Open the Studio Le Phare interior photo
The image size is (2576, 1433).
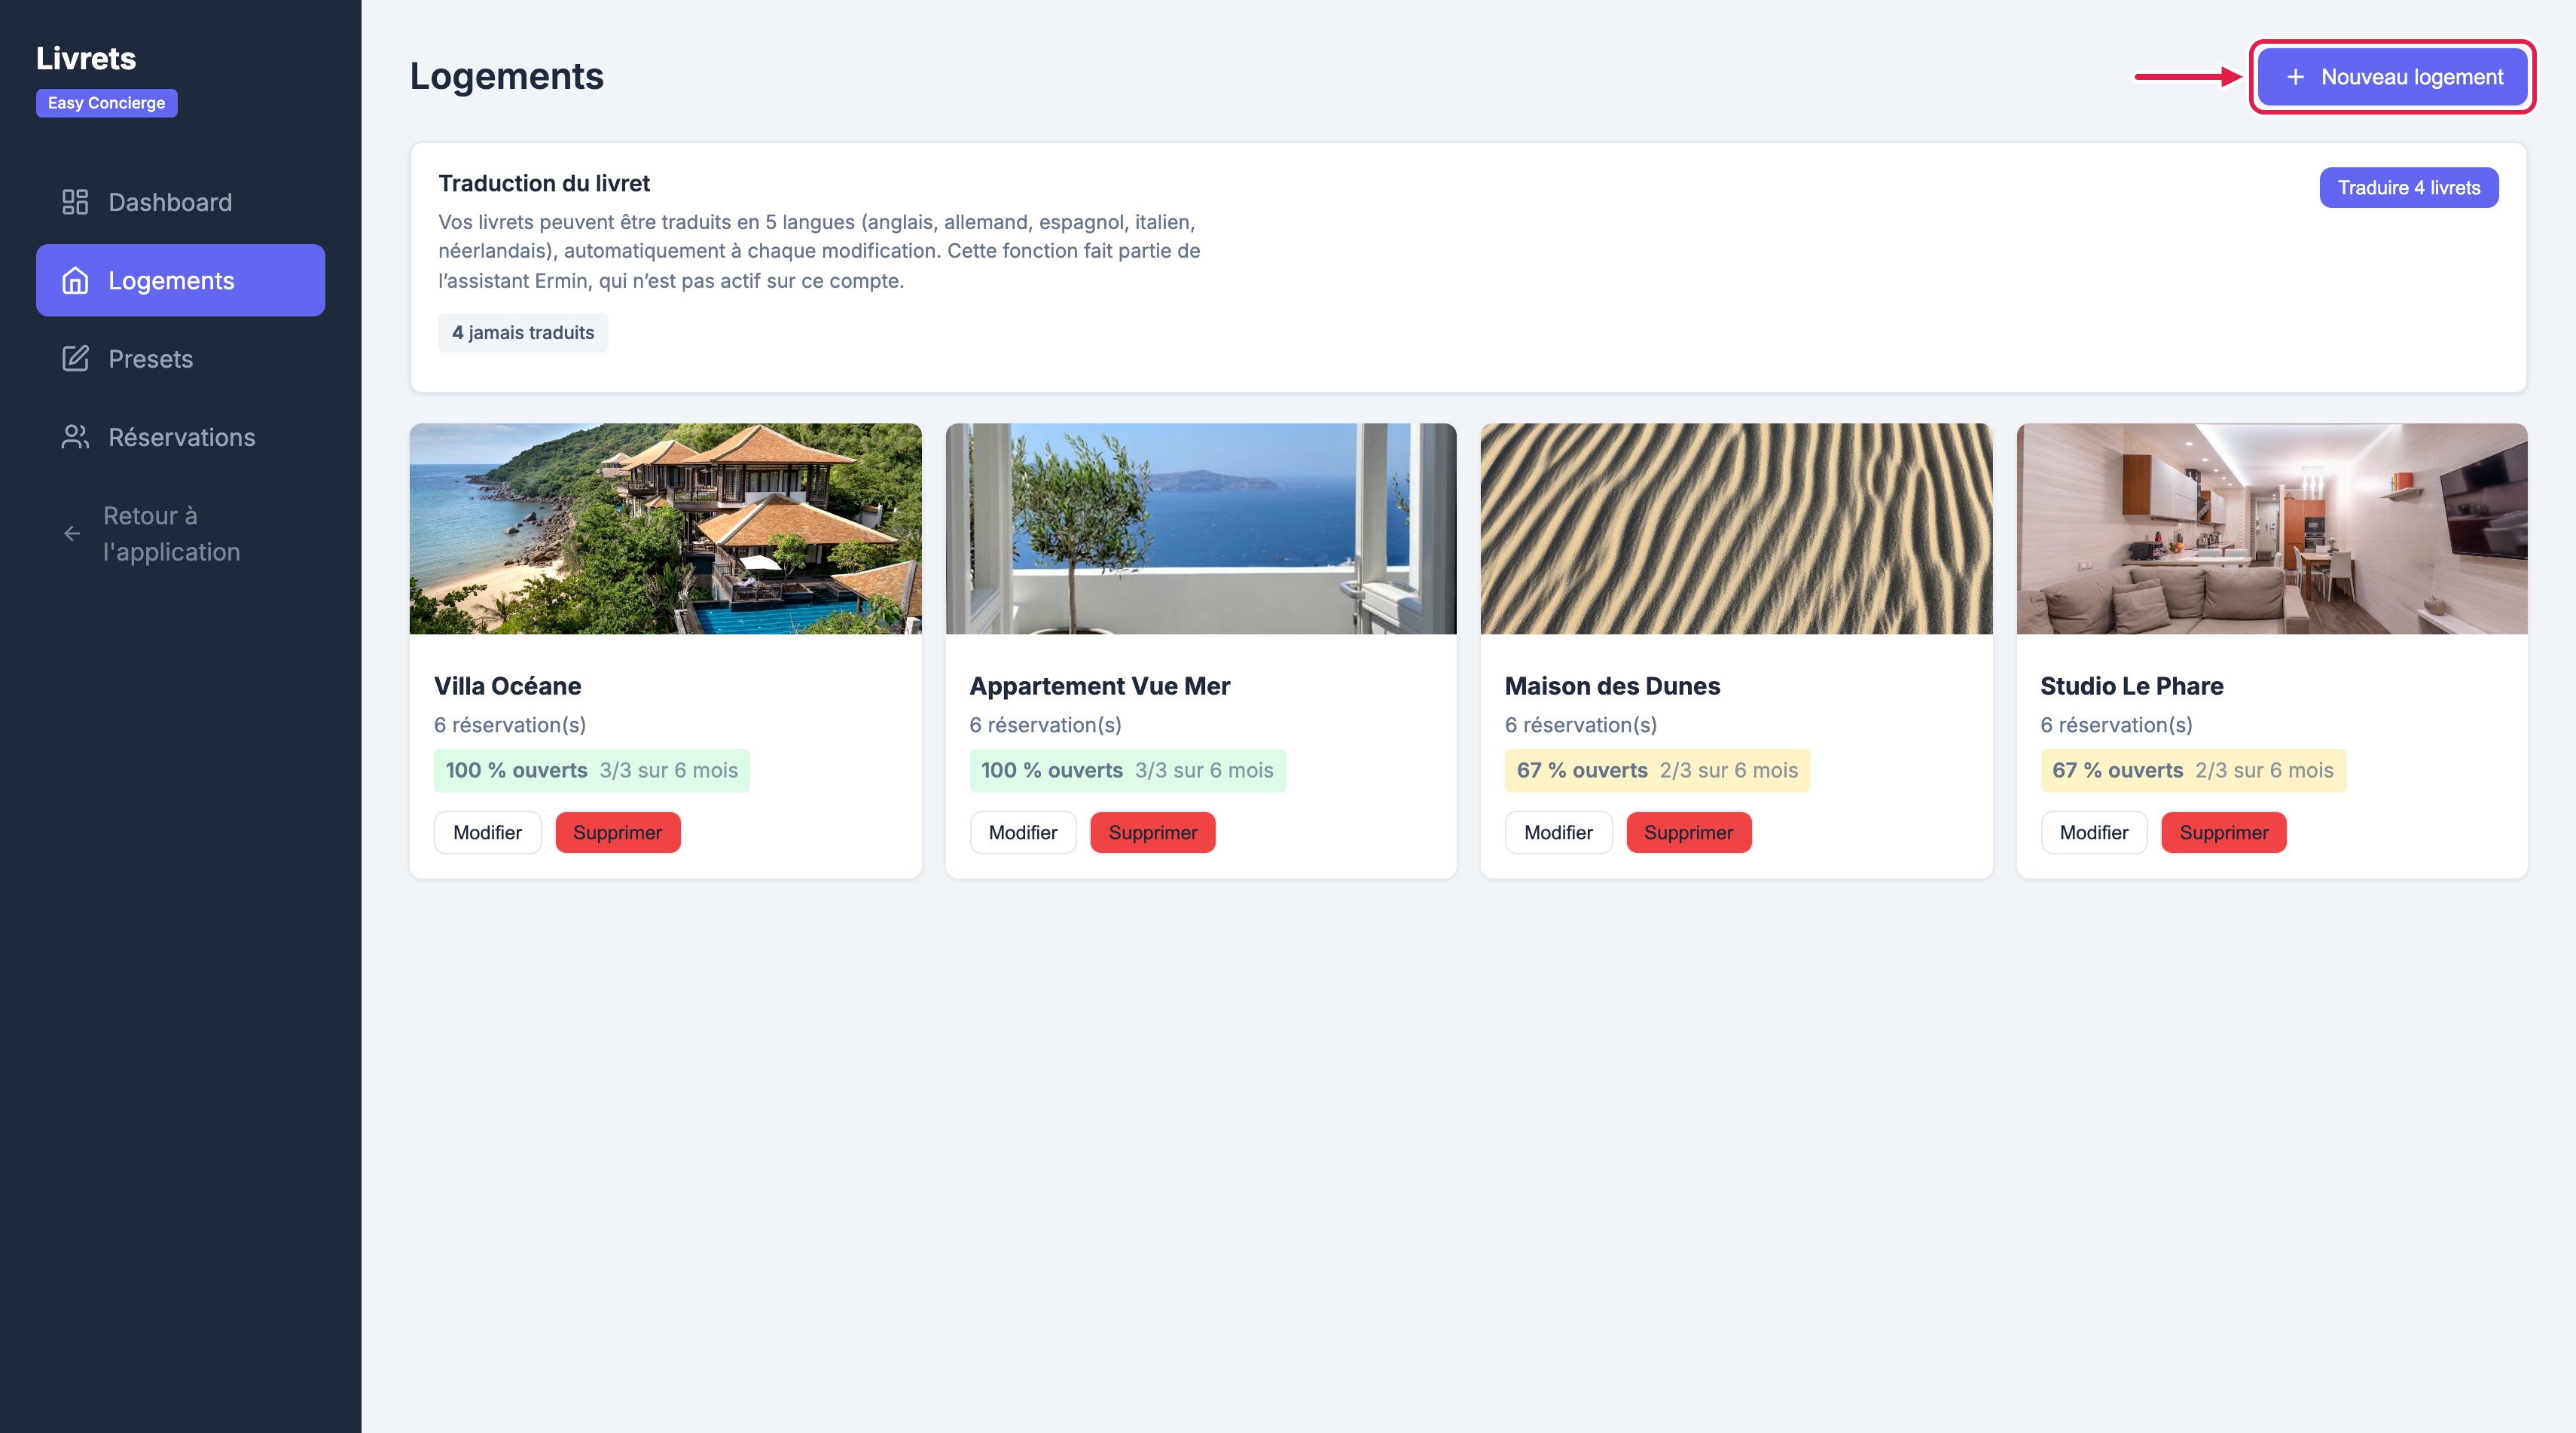pyautogui.click(x=2271, y=529)
